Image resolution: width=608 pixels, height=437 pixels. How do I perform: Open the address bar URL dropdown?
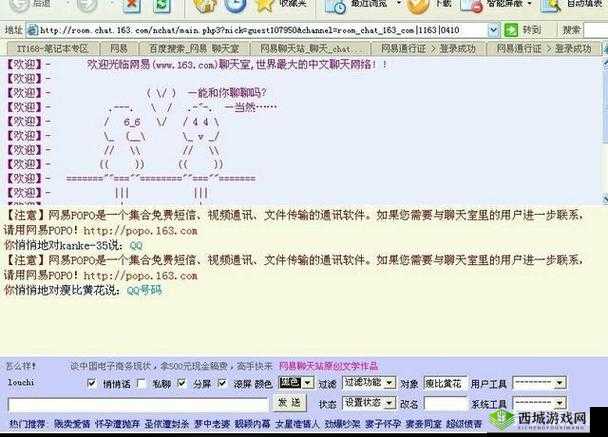tap(493, 30)
